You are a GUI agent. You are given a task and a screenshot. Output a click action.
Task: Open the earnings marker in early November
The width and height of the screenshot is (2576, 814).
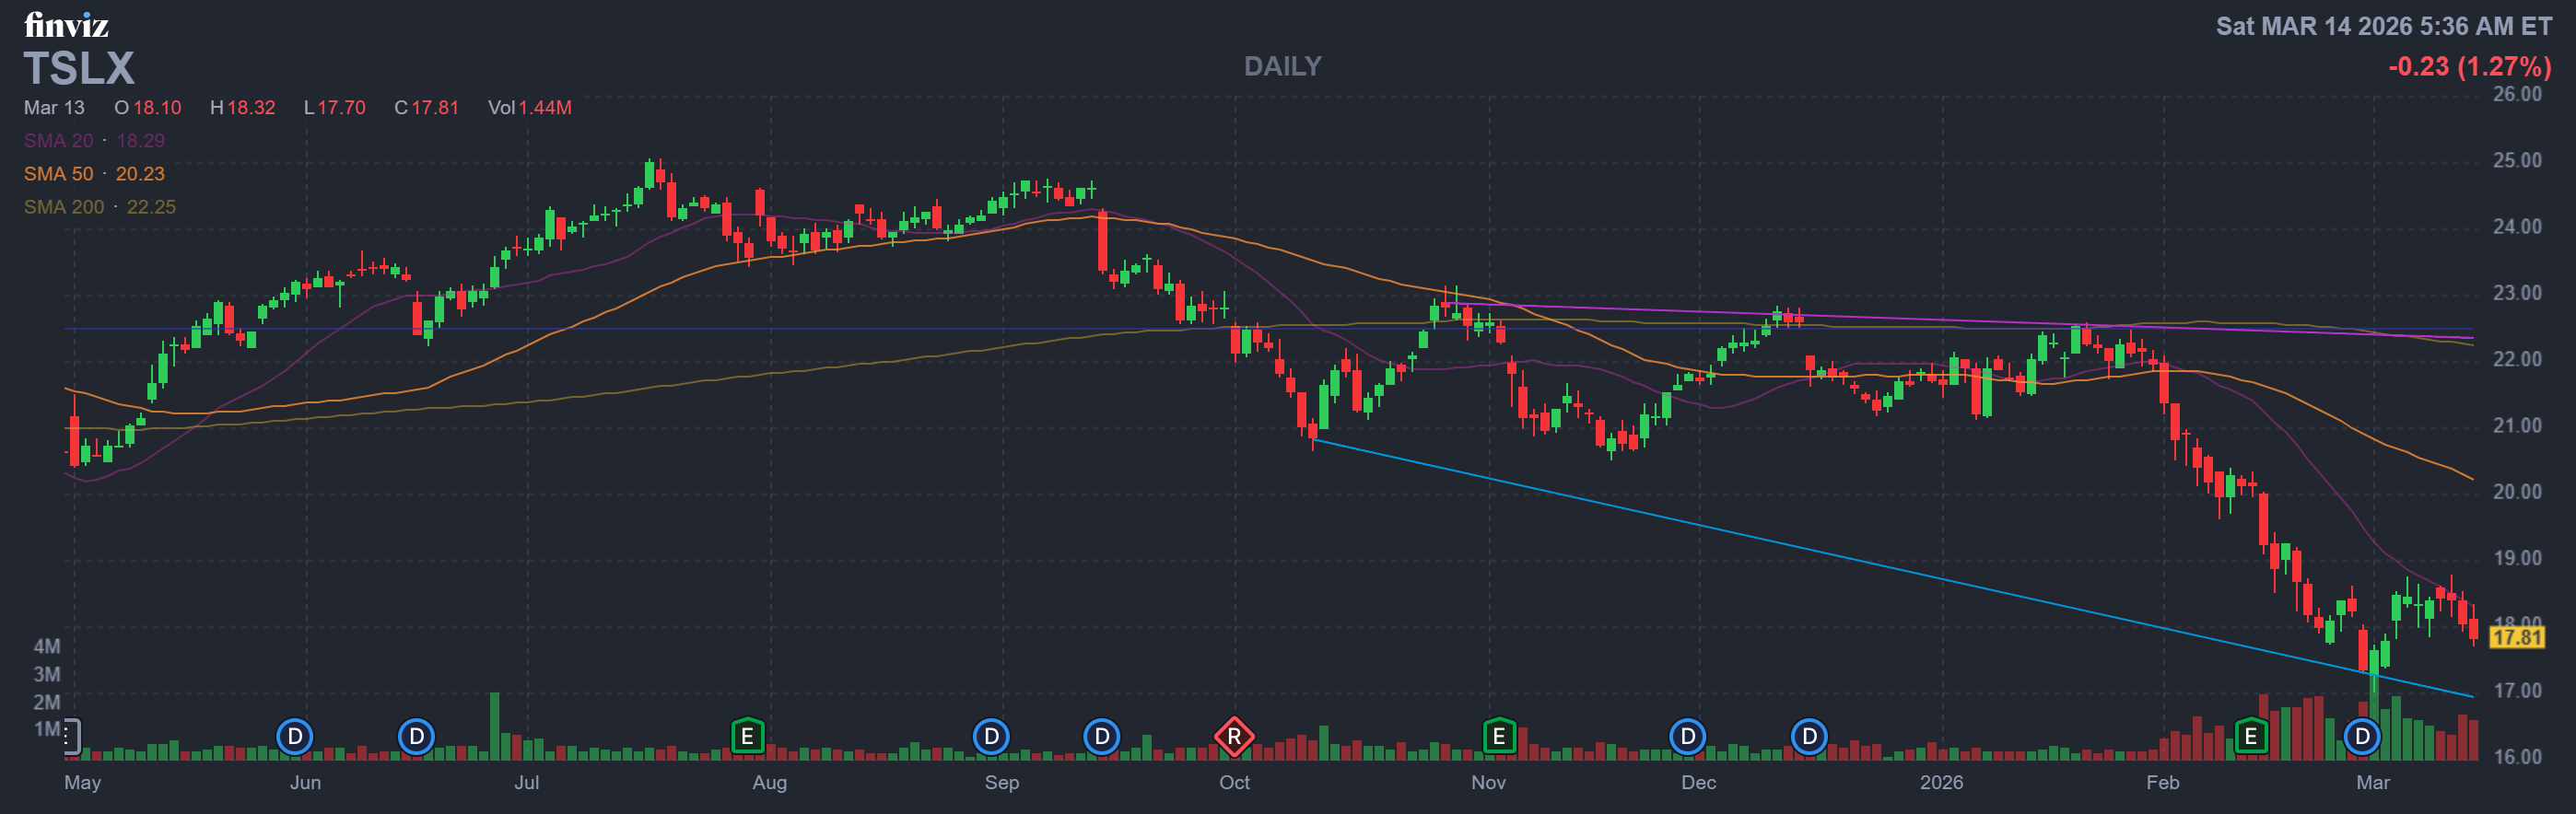coord(1498,737)
